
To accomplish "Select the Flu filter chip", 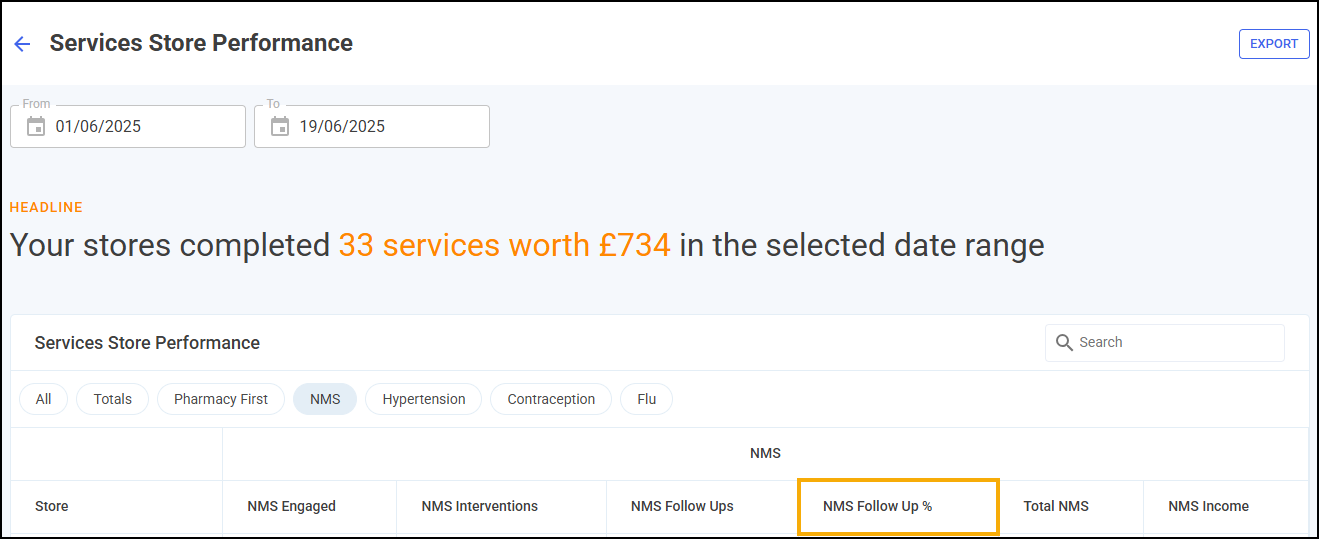I will 647,399.
